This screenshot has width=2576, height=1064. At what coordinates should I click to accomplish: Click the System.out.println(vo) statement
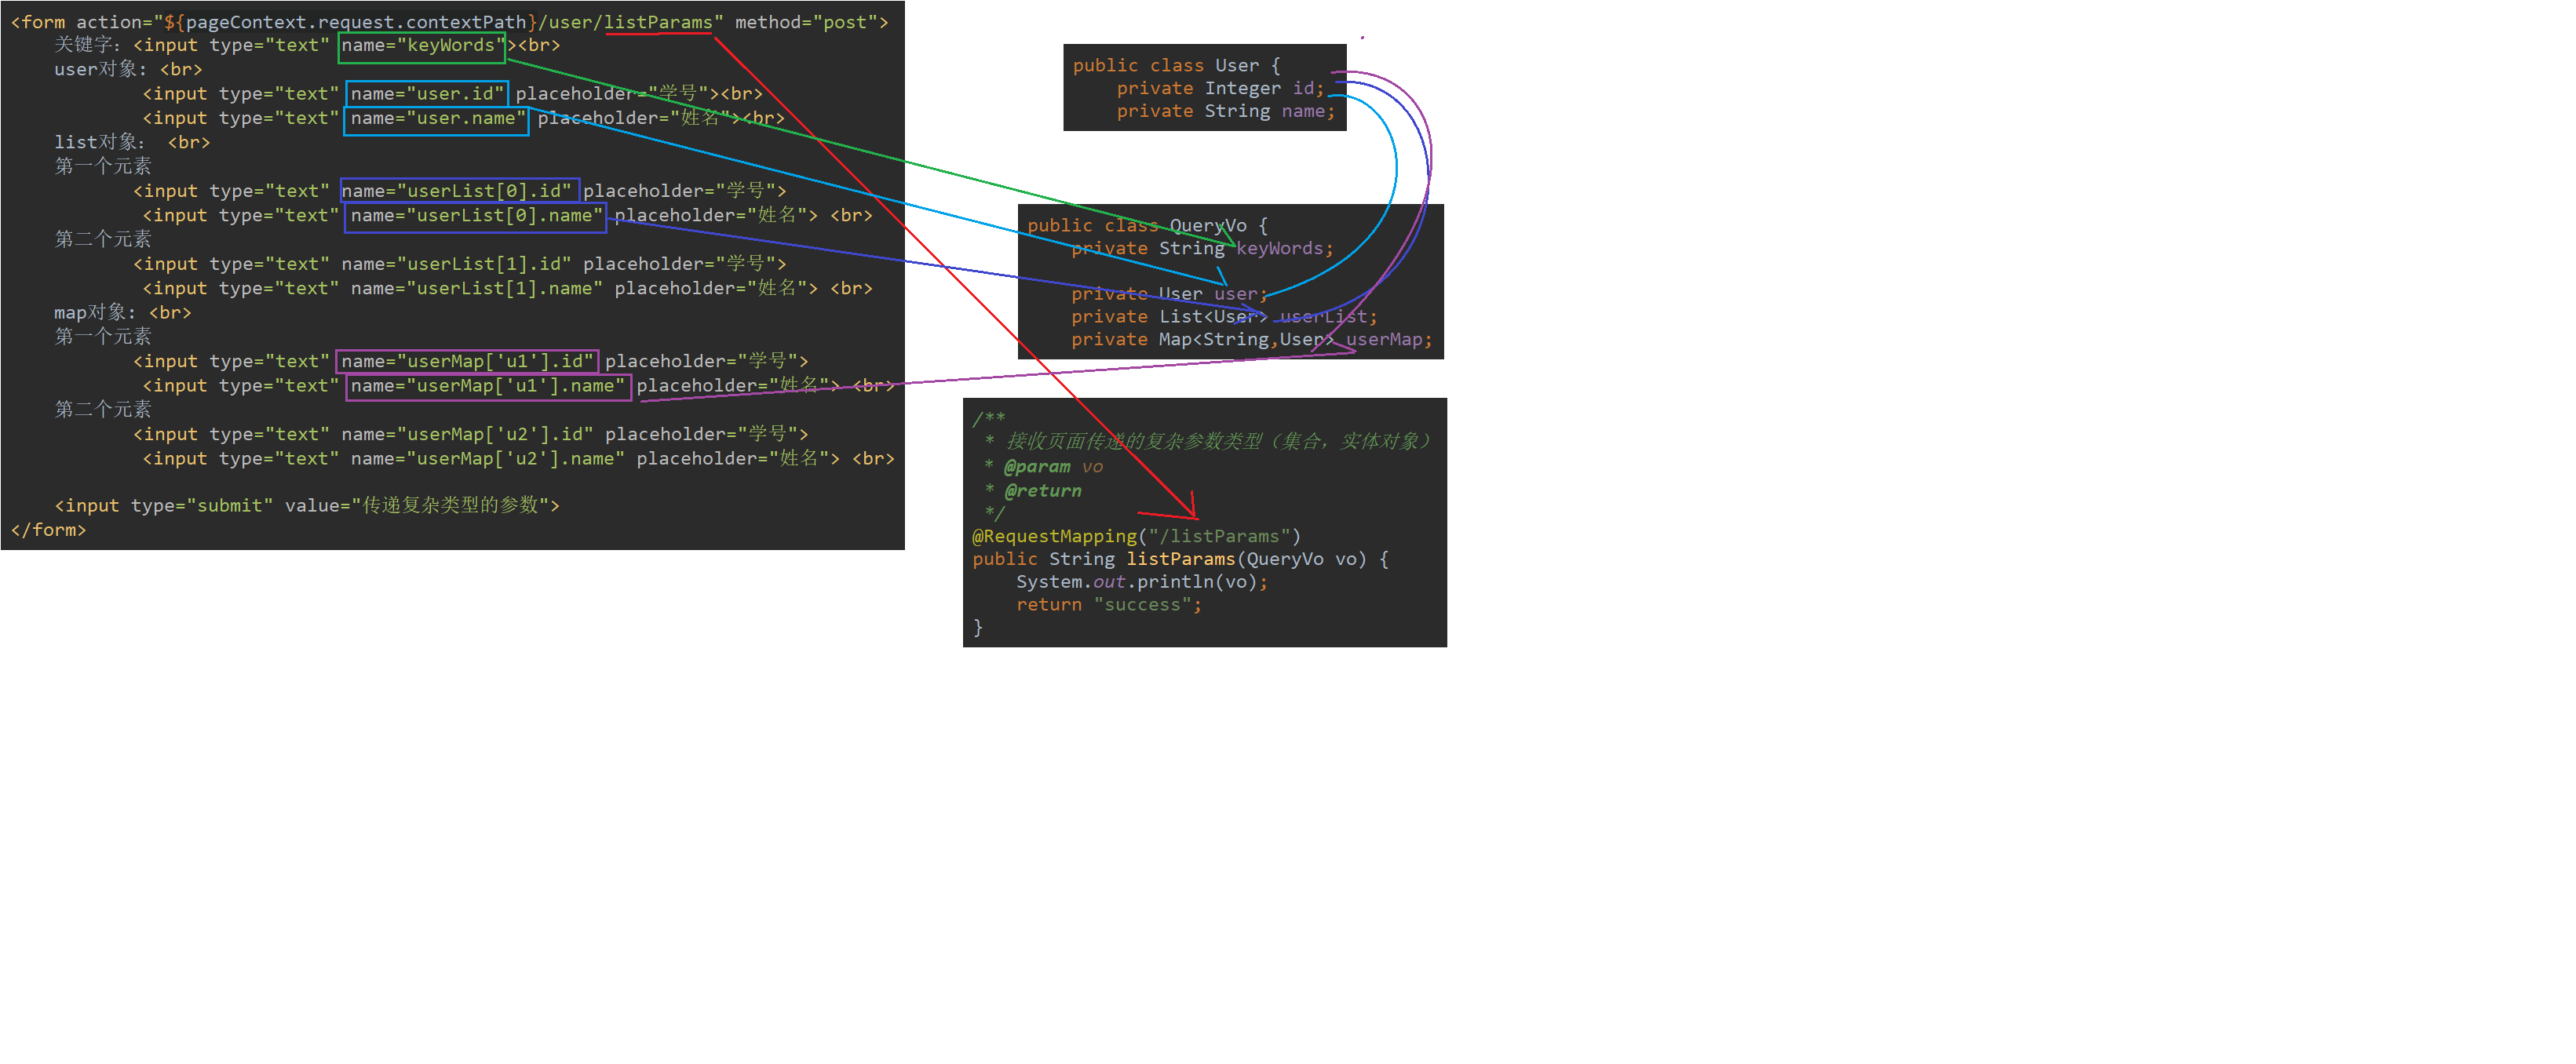click(x=1141, y=583)
